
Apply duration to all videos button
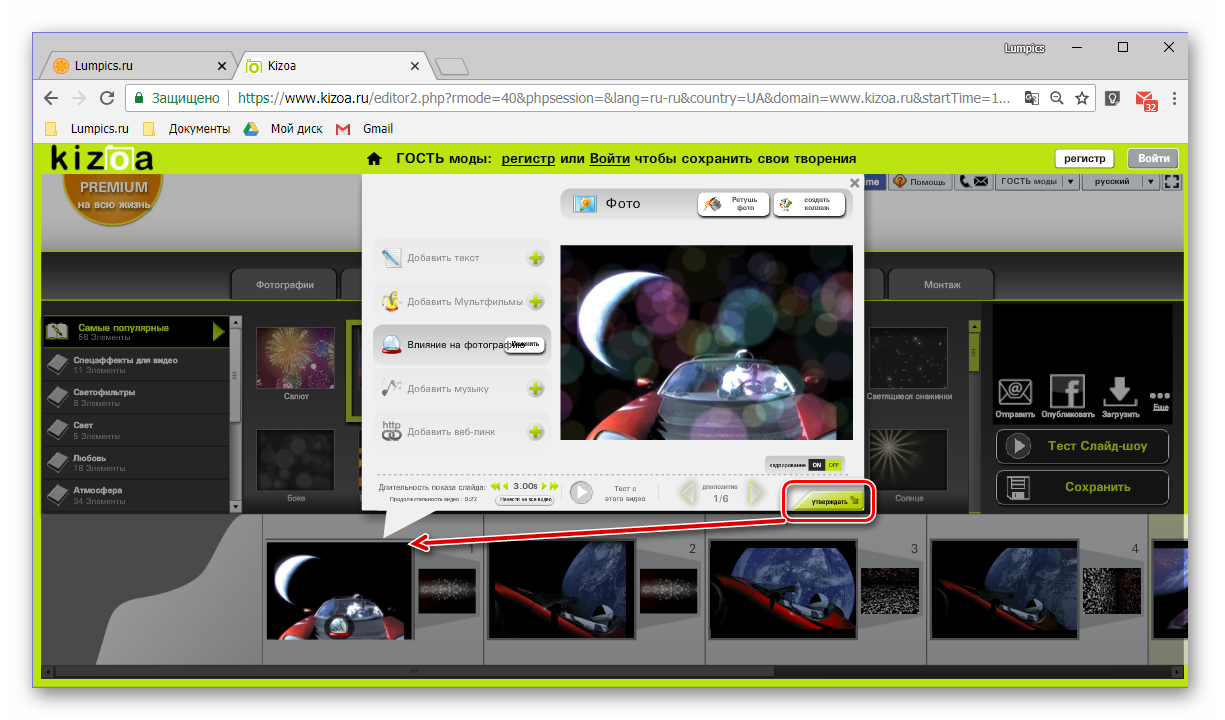pyautogui.click(x=525, y=499)
